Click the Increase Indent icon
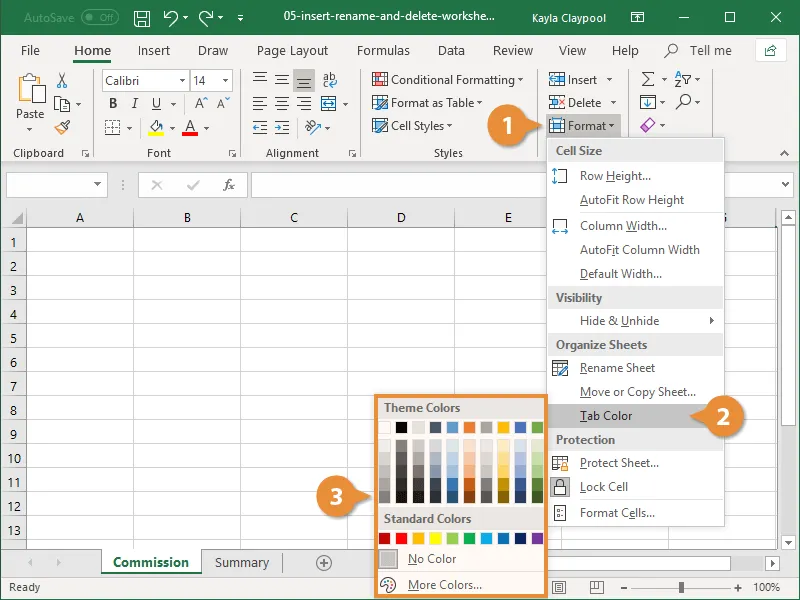 tap(282, 127)
